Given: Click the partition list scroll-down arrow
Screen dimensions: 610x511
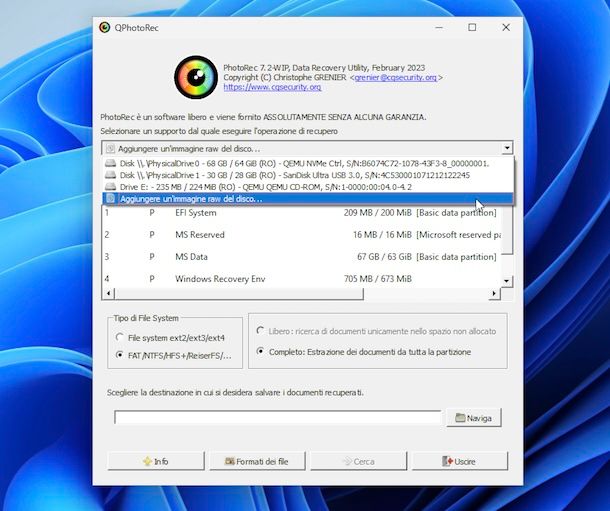Looking at the screenshot, I should pos(507,281).
